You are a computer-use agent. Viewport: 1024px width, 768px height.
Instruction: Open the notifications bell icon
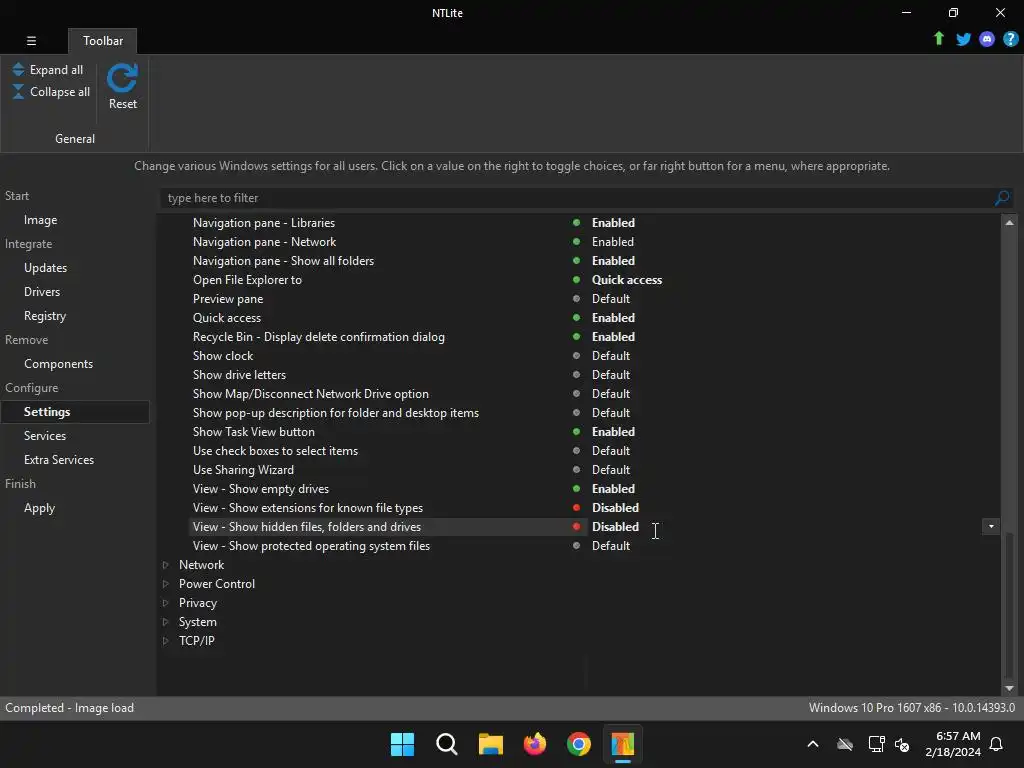(996, 744)
